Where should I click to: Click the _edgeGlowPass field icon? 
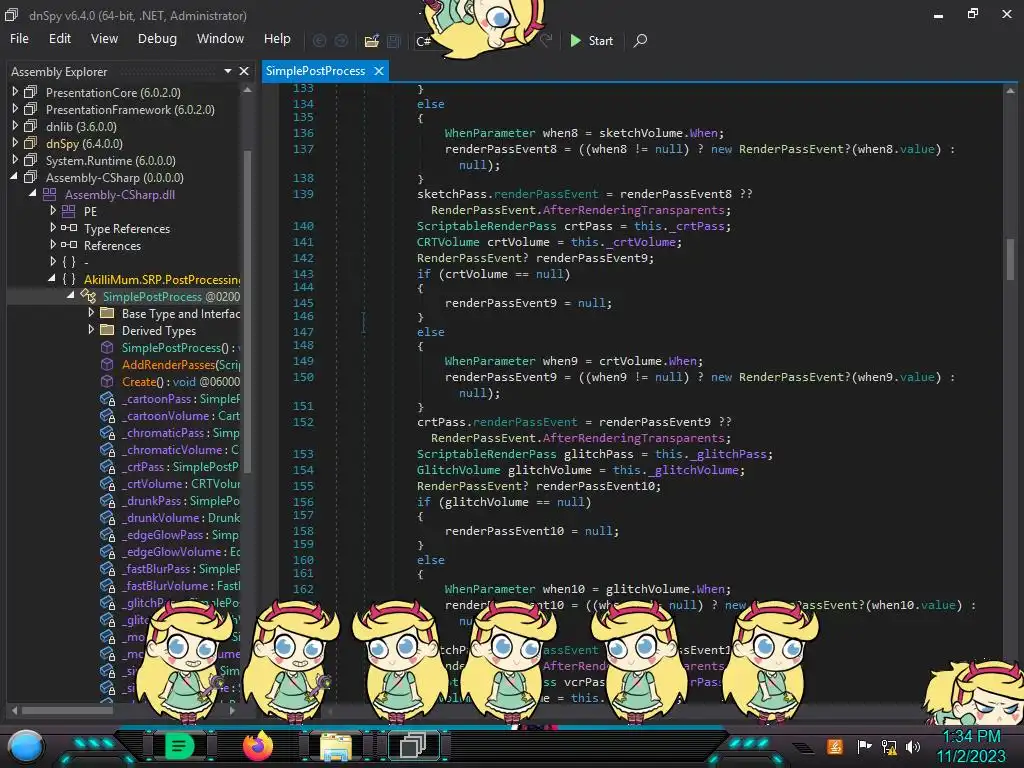pyautogui.click(x=108, y=535)
